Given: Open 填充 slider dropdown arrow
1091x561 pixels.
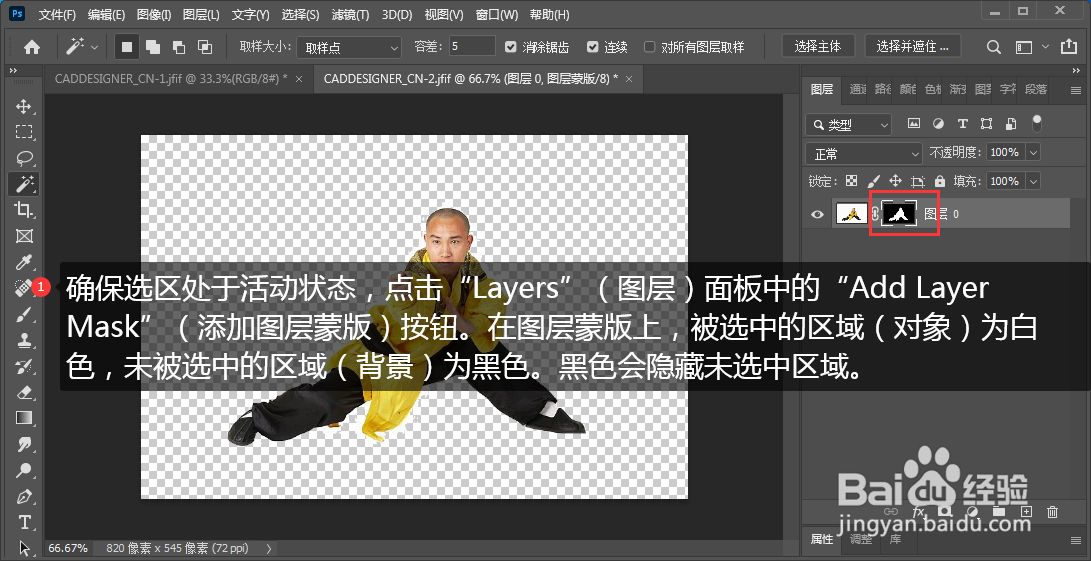Looking at the screenshot, I should click(x=1033, y=181).
